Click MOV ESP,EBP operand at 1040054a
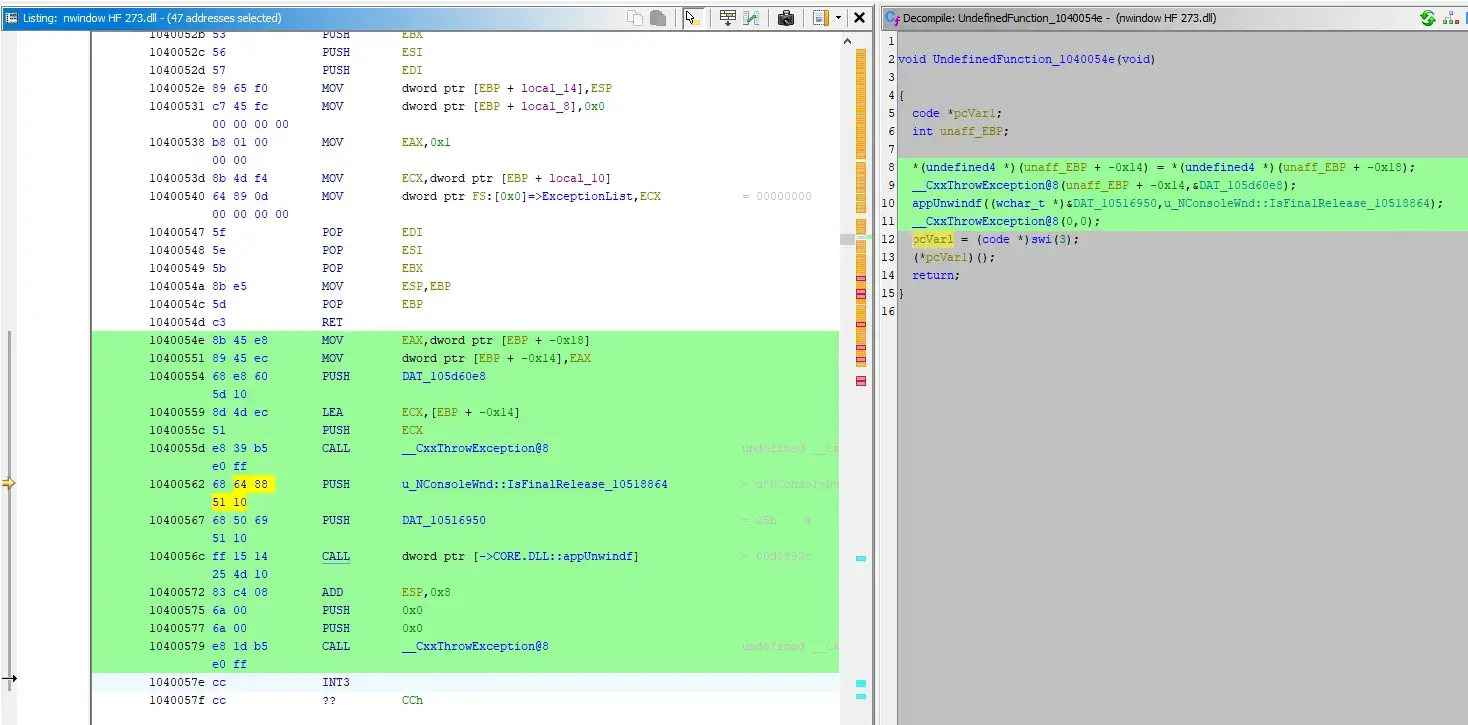The image size is (1468, 725). [x=426, y=286]
